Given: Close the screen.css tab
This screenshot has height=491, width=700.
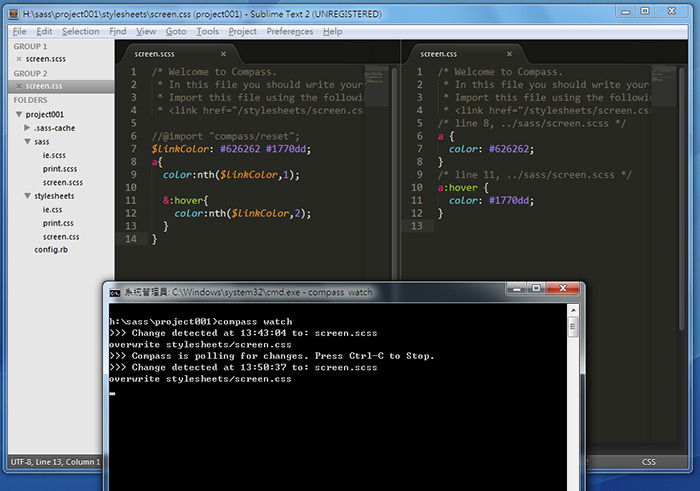Looking at the screenshot, I should [509, 54].
